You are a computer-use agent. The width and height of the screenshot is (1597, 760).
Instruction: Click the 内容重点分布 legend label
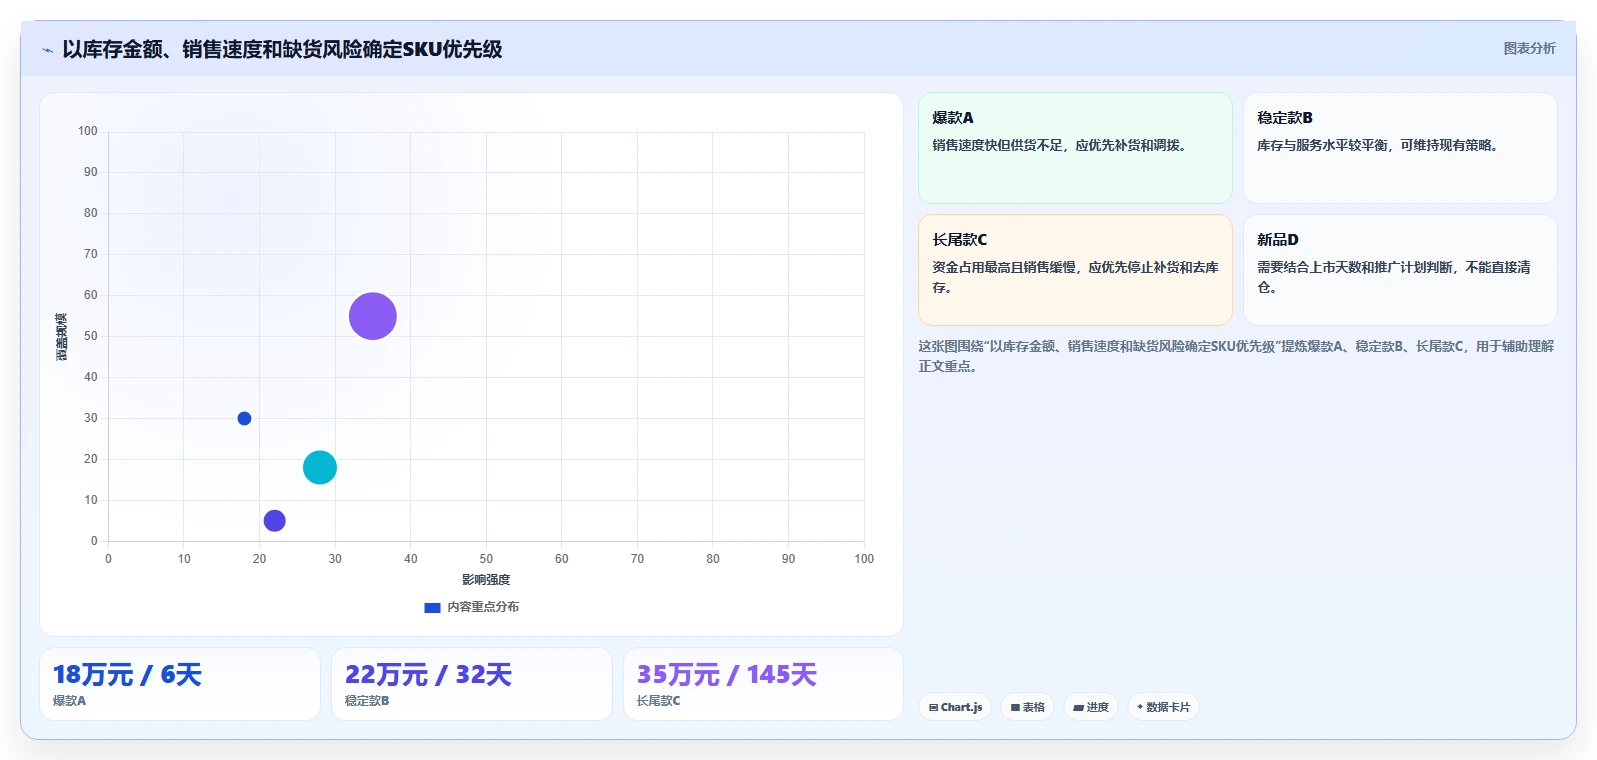coord(483,607)
